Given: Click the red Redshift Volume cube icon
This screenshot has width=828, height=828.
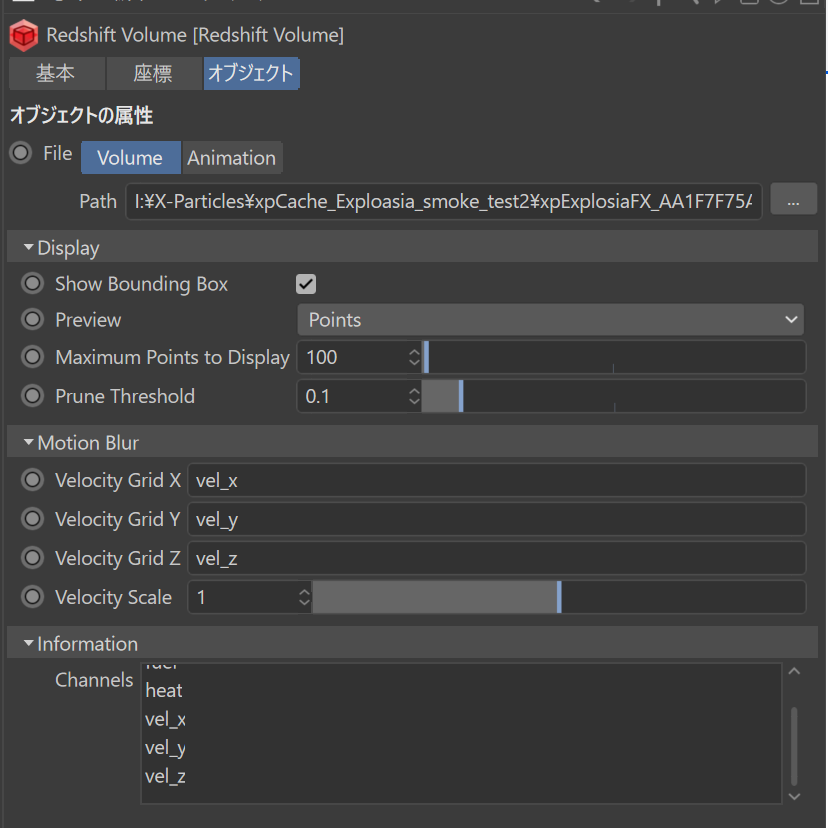Looking at the screenshot, I should click(24, 35).
